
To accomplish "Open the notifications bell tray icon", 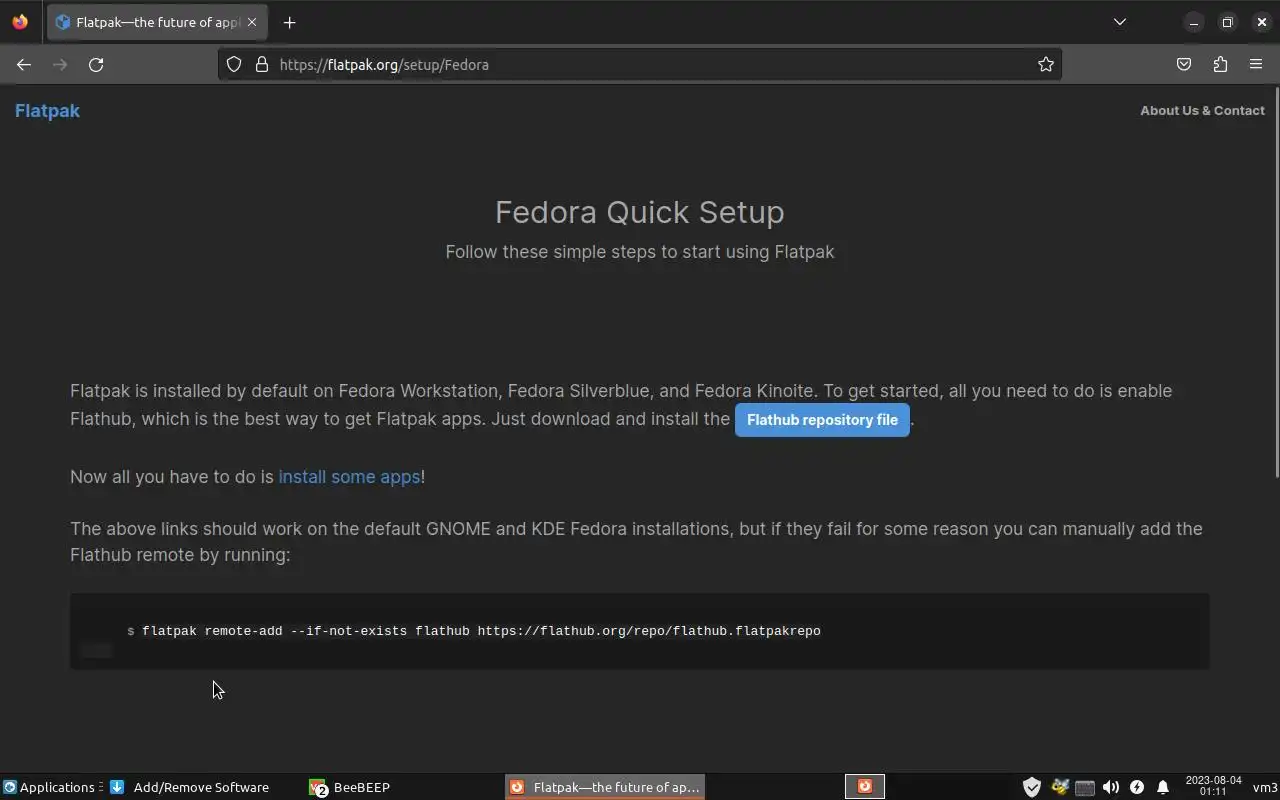I will tap(1162, 787).
